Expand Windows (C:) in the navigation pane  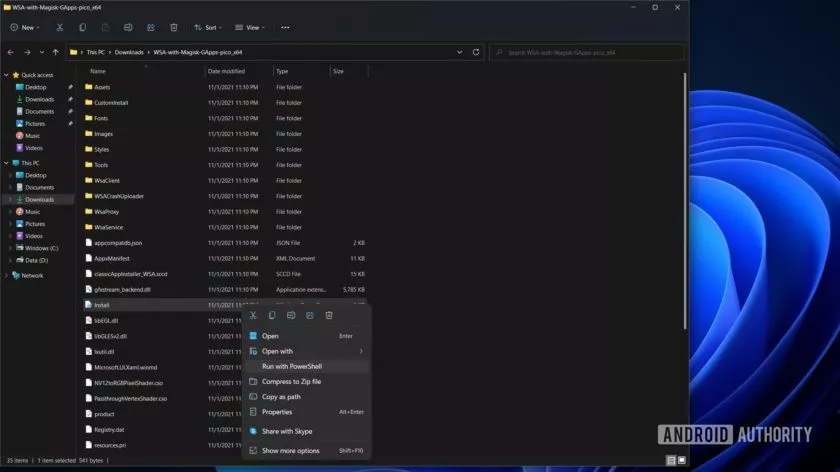[x=11, y=247]
